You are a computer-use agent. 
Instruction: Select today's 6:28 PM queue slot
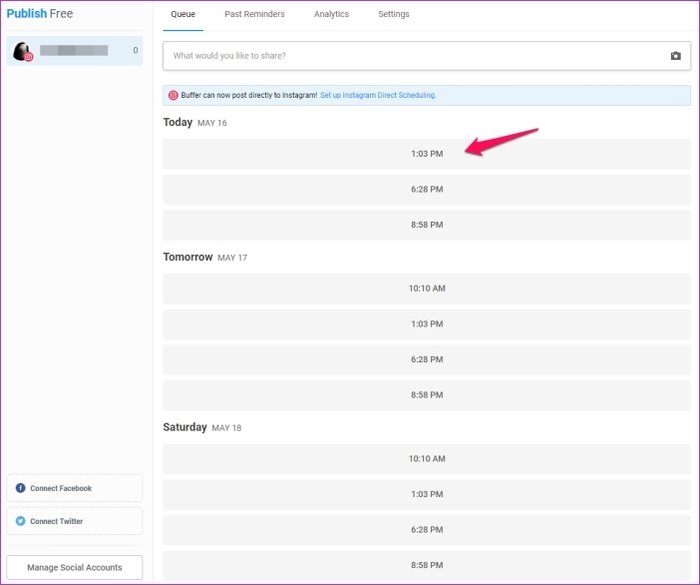(x=426, y=189)
